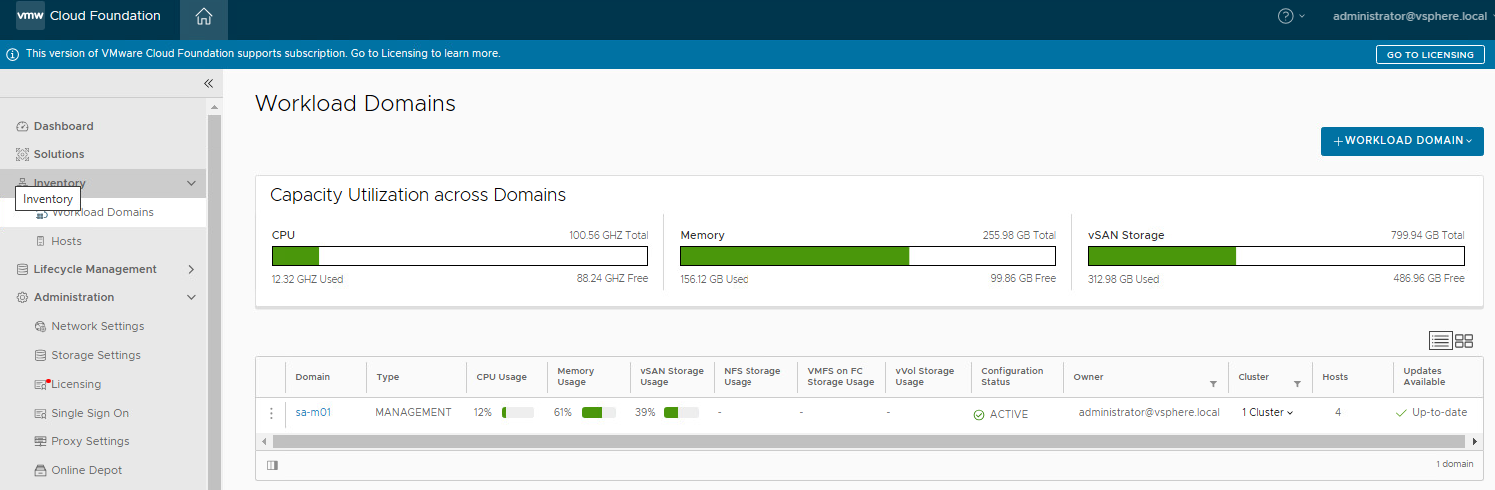Click the vSAN Storage Usage column header
1495x490 pixels.
point(672,377)
